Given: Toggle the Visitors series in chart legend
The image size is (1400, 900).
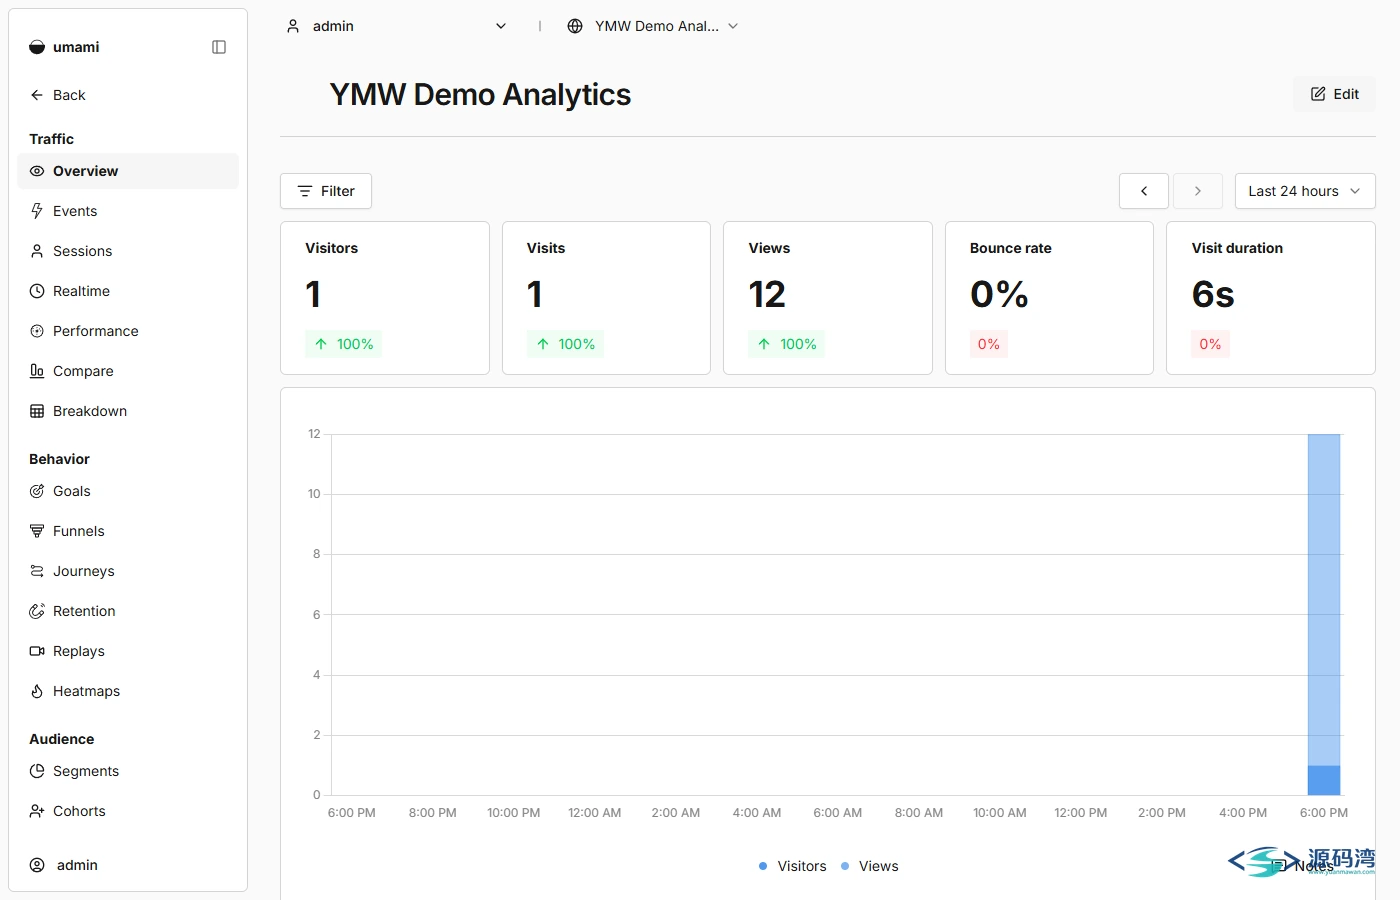Looking at the screenshot, I should point(792,866).
